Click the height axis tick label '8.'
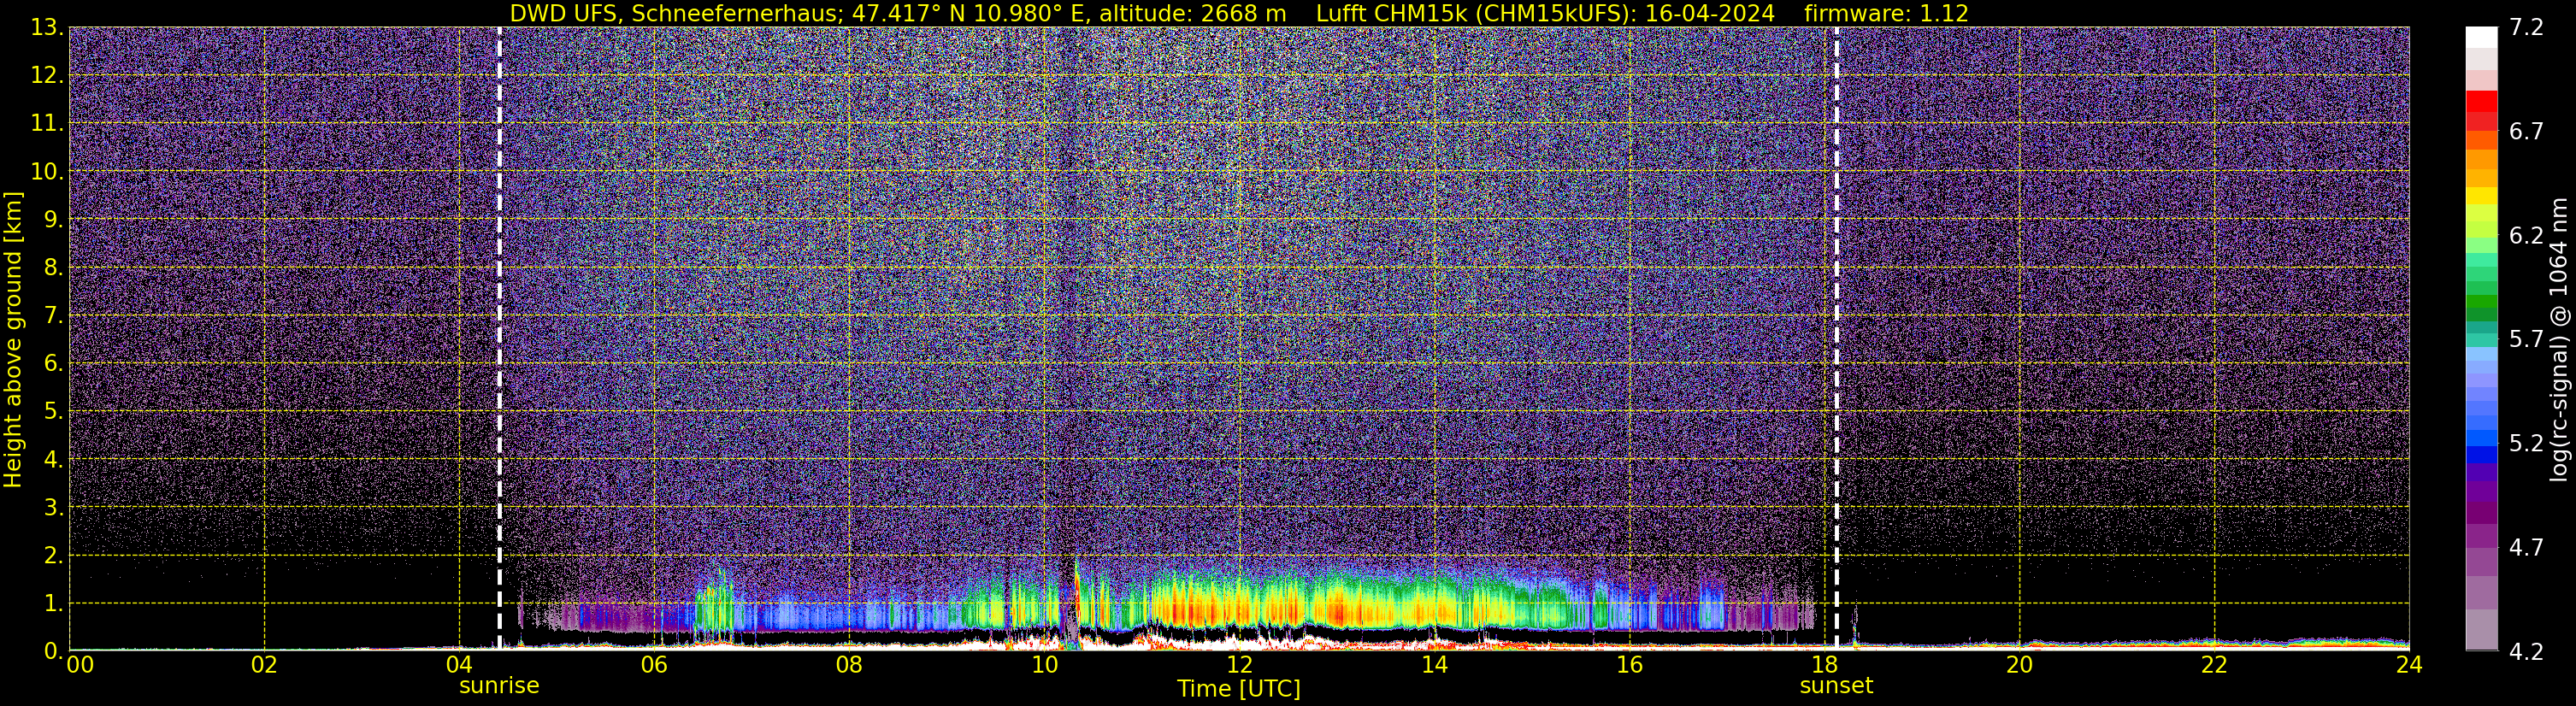Screen dimensions: 2576x706 (53, 268)
